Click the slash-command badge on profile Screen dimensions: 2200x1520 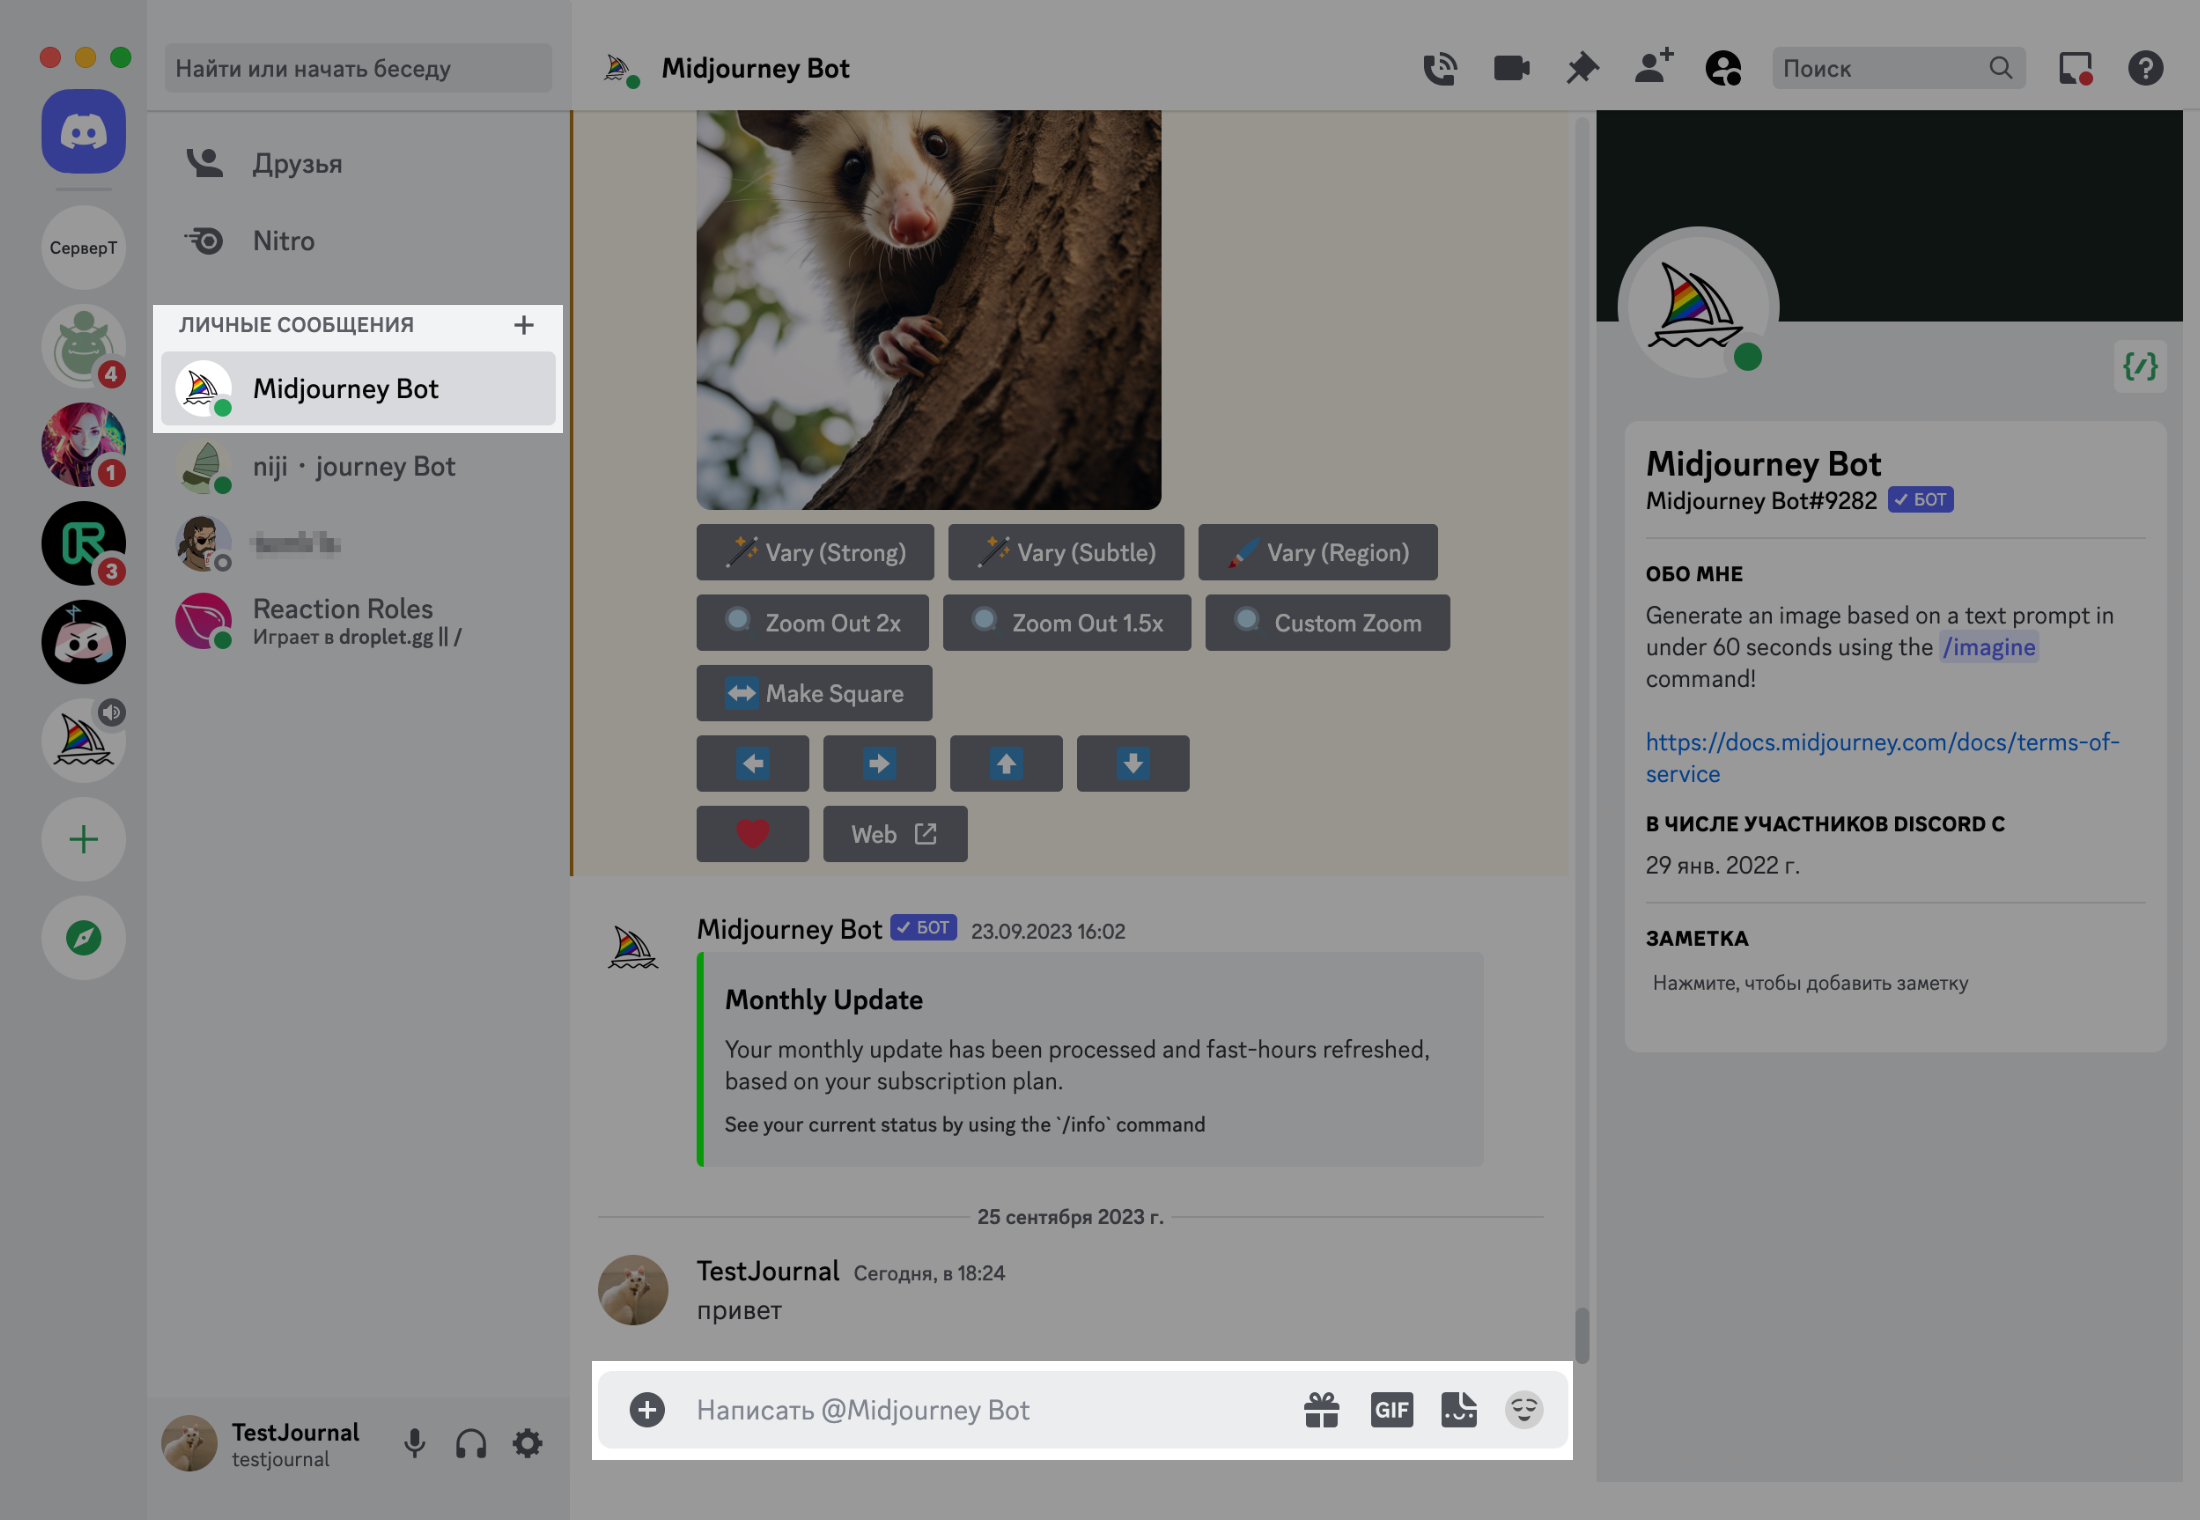click(x=2140, y=366)
